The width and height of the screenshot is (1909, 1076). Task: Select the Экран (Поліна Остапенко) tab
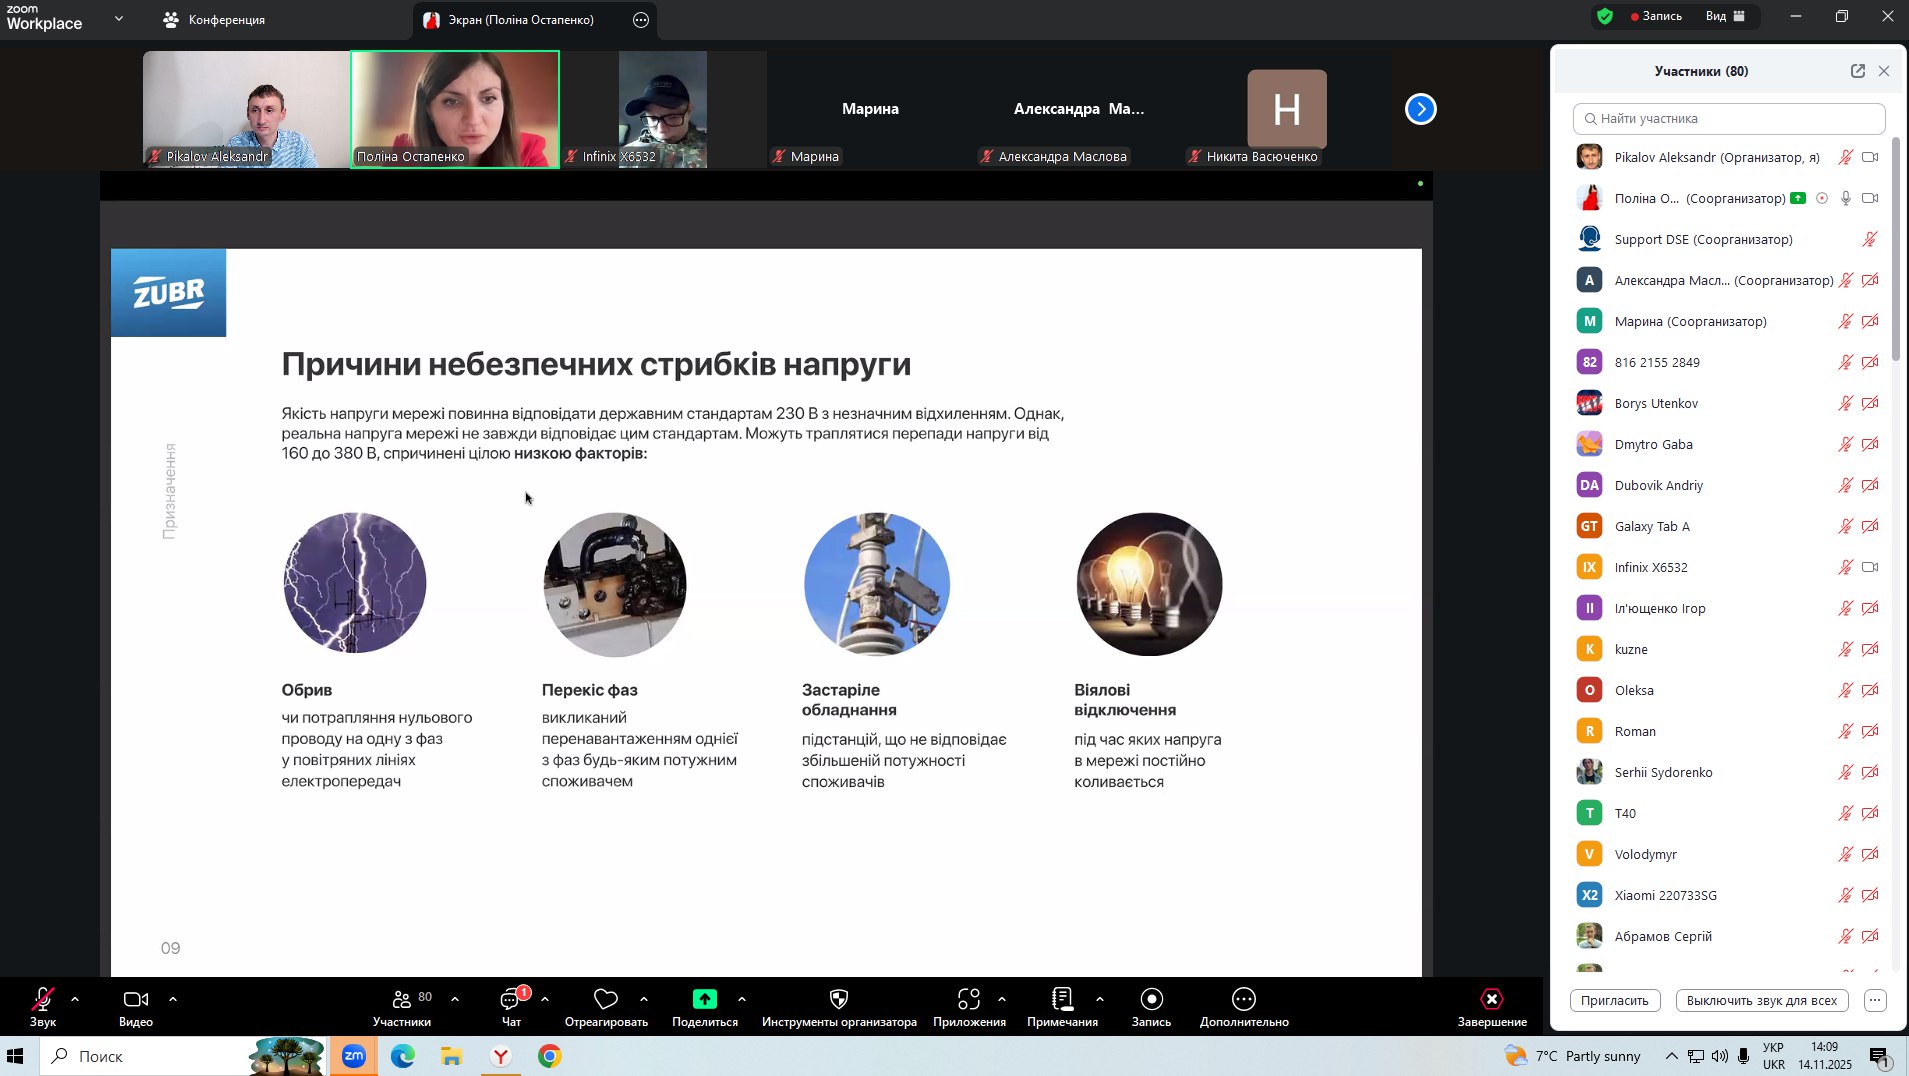coord(520,20)
